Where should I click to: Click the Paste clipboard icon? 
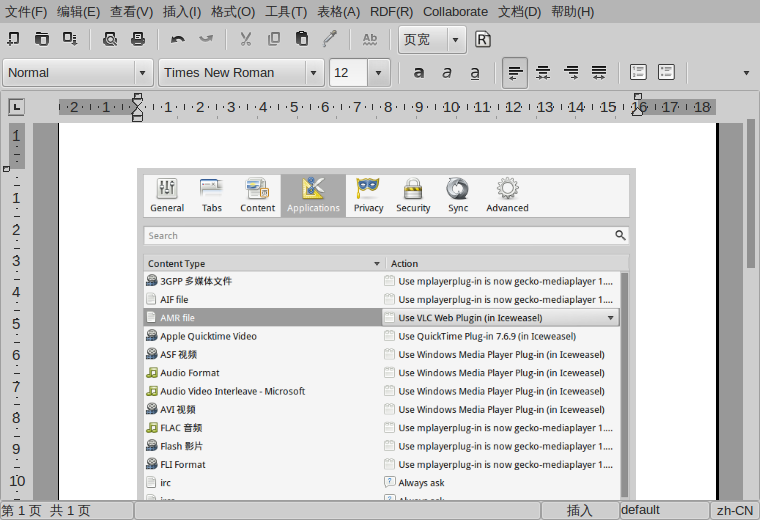302,39
